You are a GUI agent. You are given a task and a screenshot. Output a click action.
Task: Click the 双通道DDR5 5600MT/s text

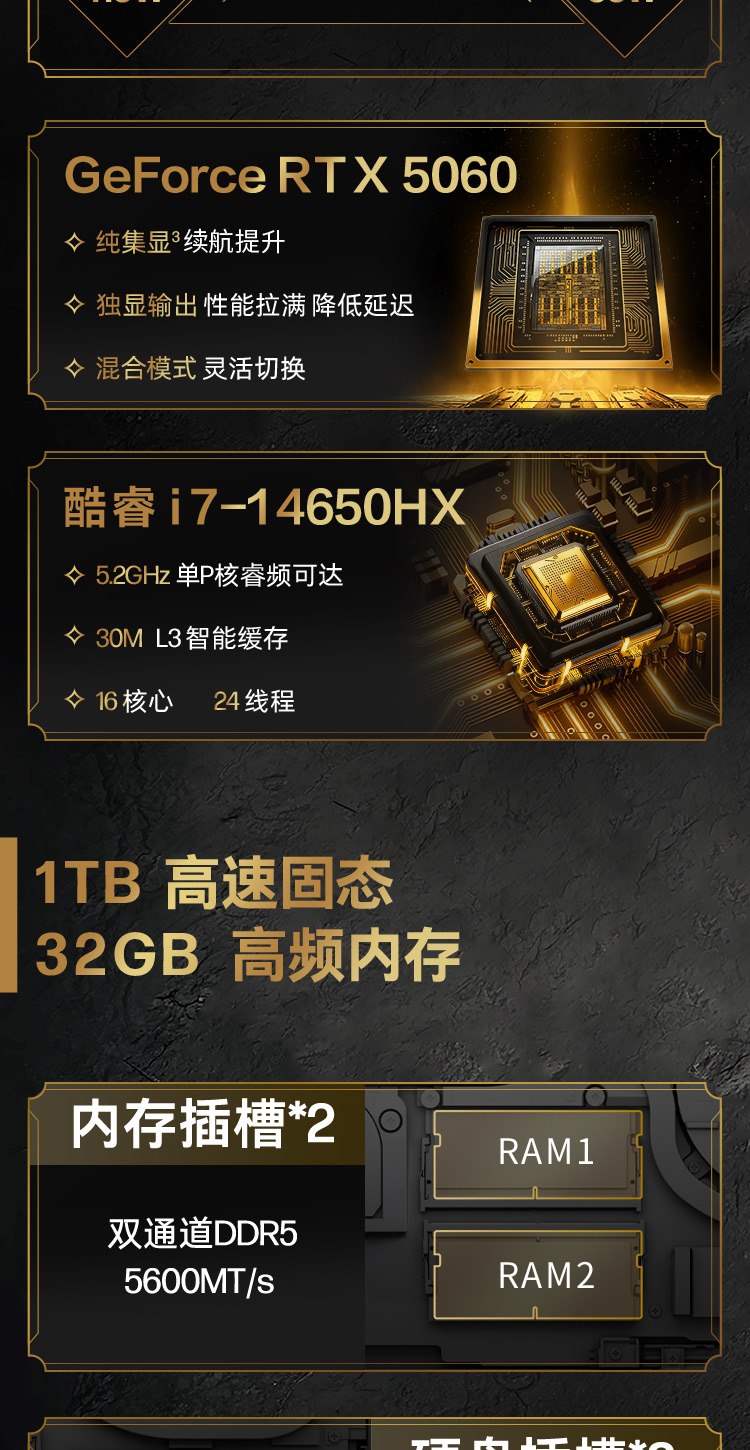click(201, 1257)
